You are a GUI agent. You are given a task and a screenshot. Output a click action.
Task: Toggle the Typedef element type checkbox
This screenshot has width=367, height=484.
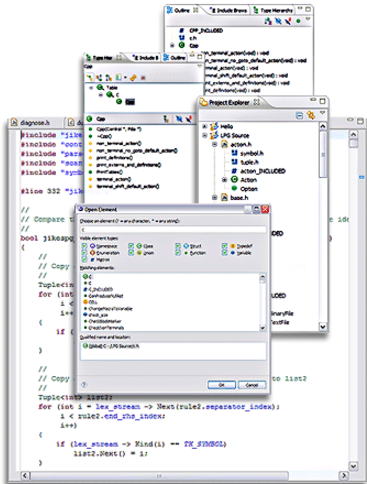[225, 246]
